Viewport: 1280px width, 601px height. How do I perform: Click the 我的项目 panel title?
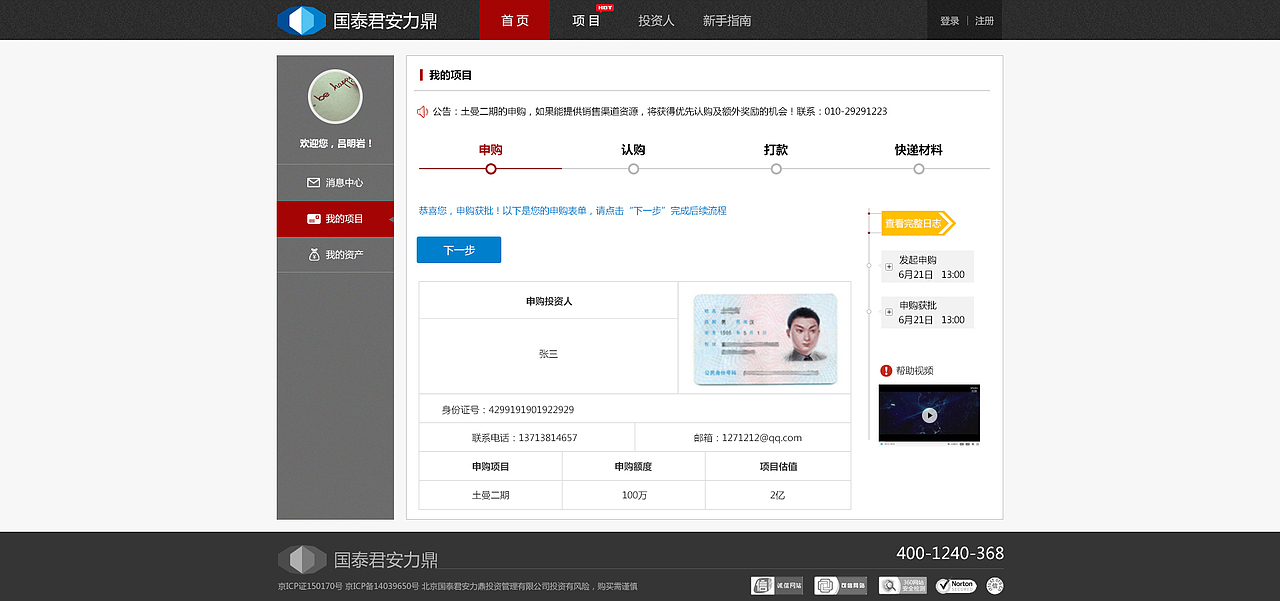pos(450,75)
